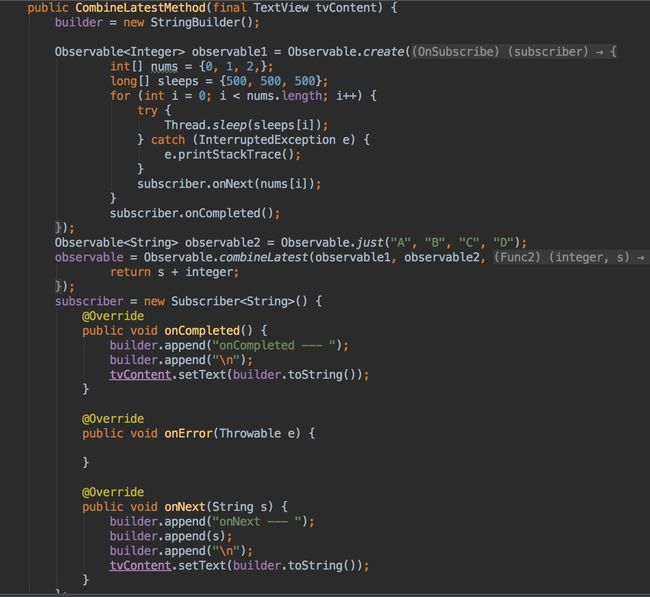Click the "i++" loop increment
Screen dimensions: 650x597
click(346, 96)
